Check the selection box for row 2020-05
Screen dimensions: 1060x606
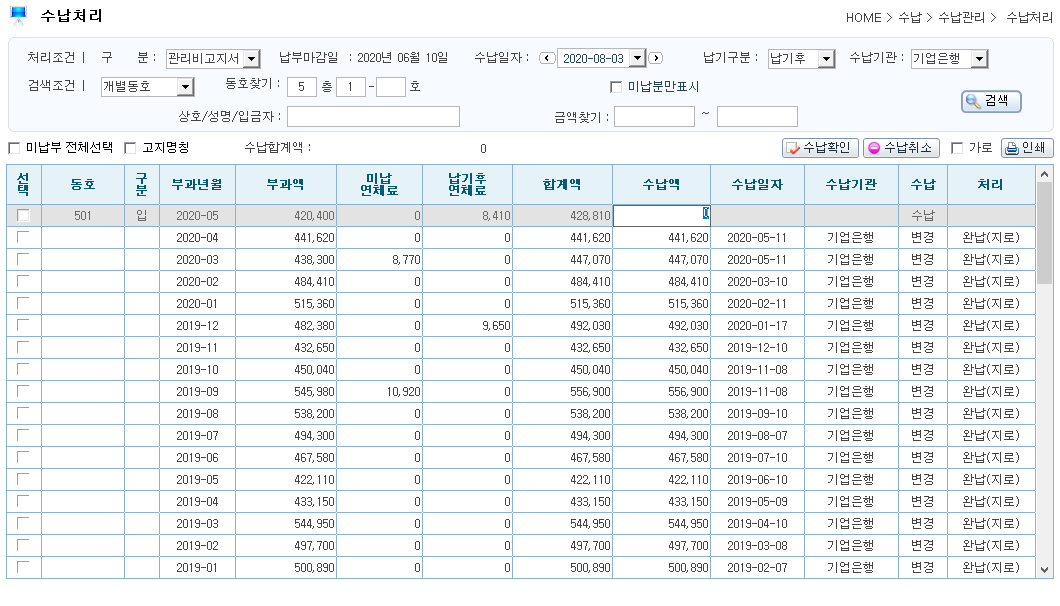click(x=24, y=215)
